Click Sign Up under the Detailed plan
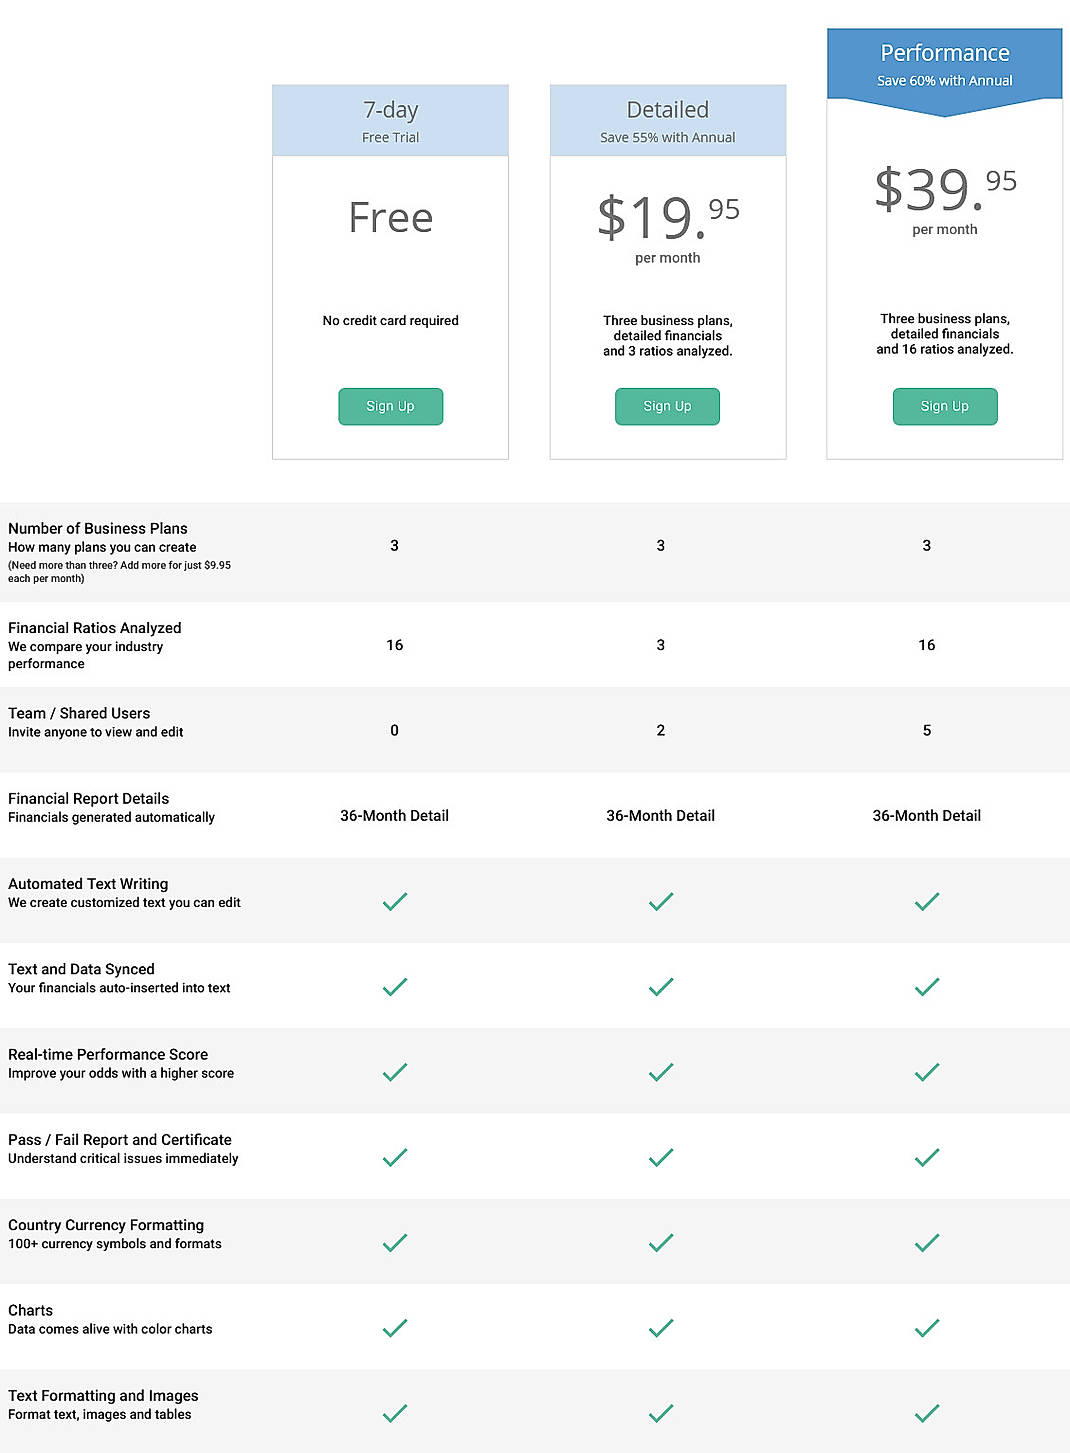The height and width of the screenshot is (1453, 1070). tap(666, 406)
